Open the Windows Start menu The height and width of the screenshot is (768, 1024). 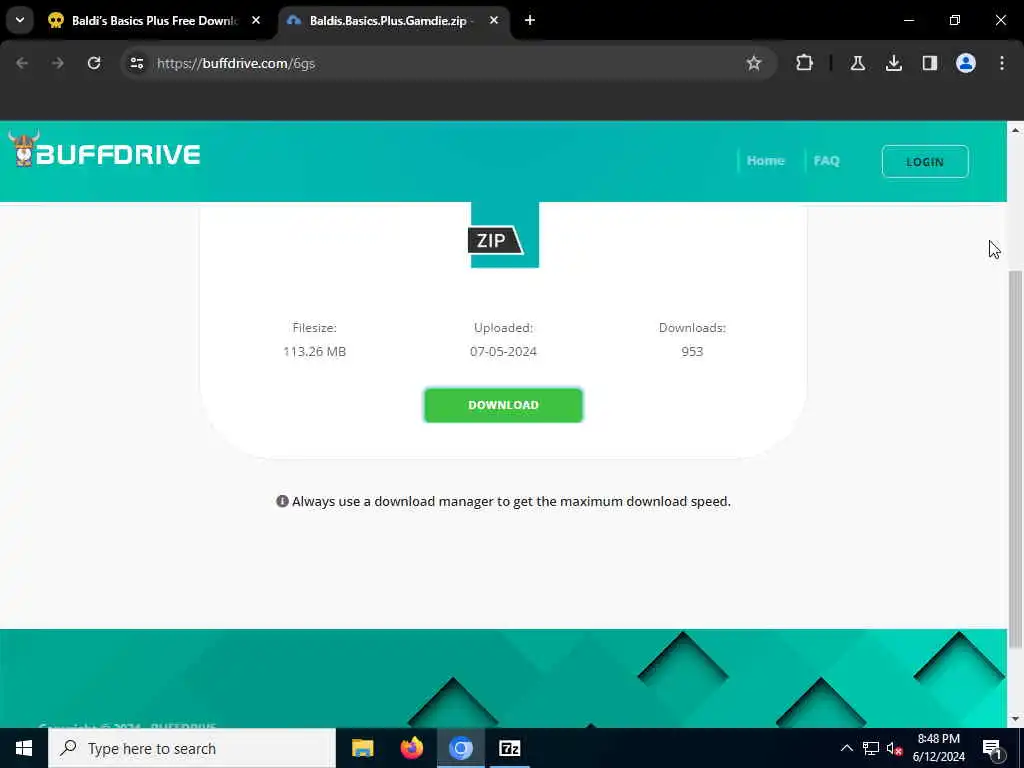pos(24,748)
